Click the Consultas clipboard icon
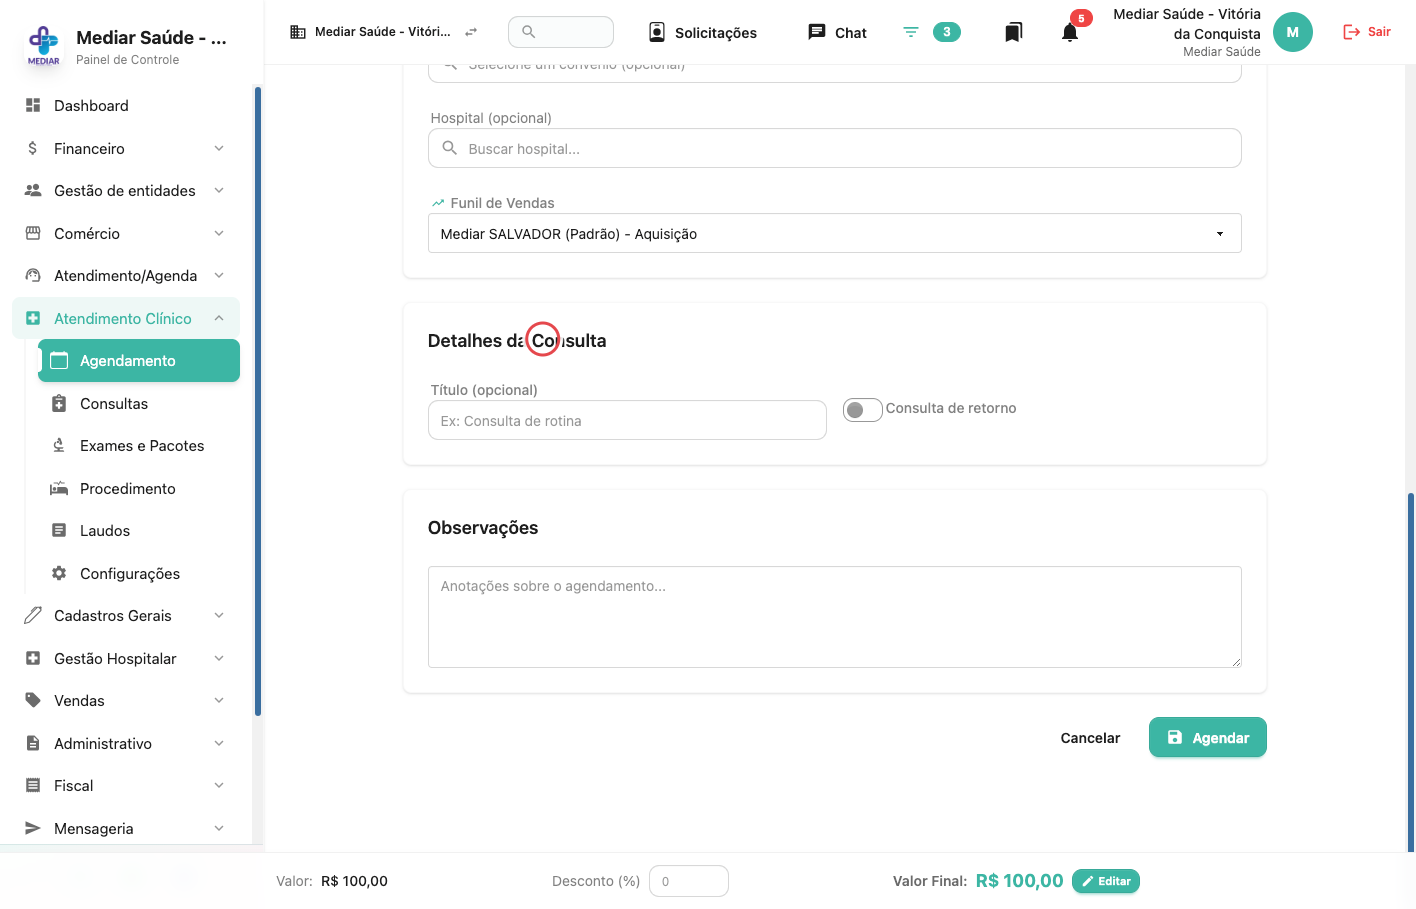1416x909 pixels. coord(59,403)
